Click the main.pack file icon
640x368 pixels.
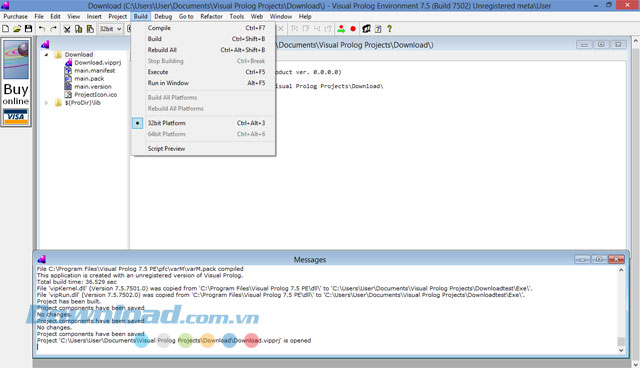tap(68, 78)
